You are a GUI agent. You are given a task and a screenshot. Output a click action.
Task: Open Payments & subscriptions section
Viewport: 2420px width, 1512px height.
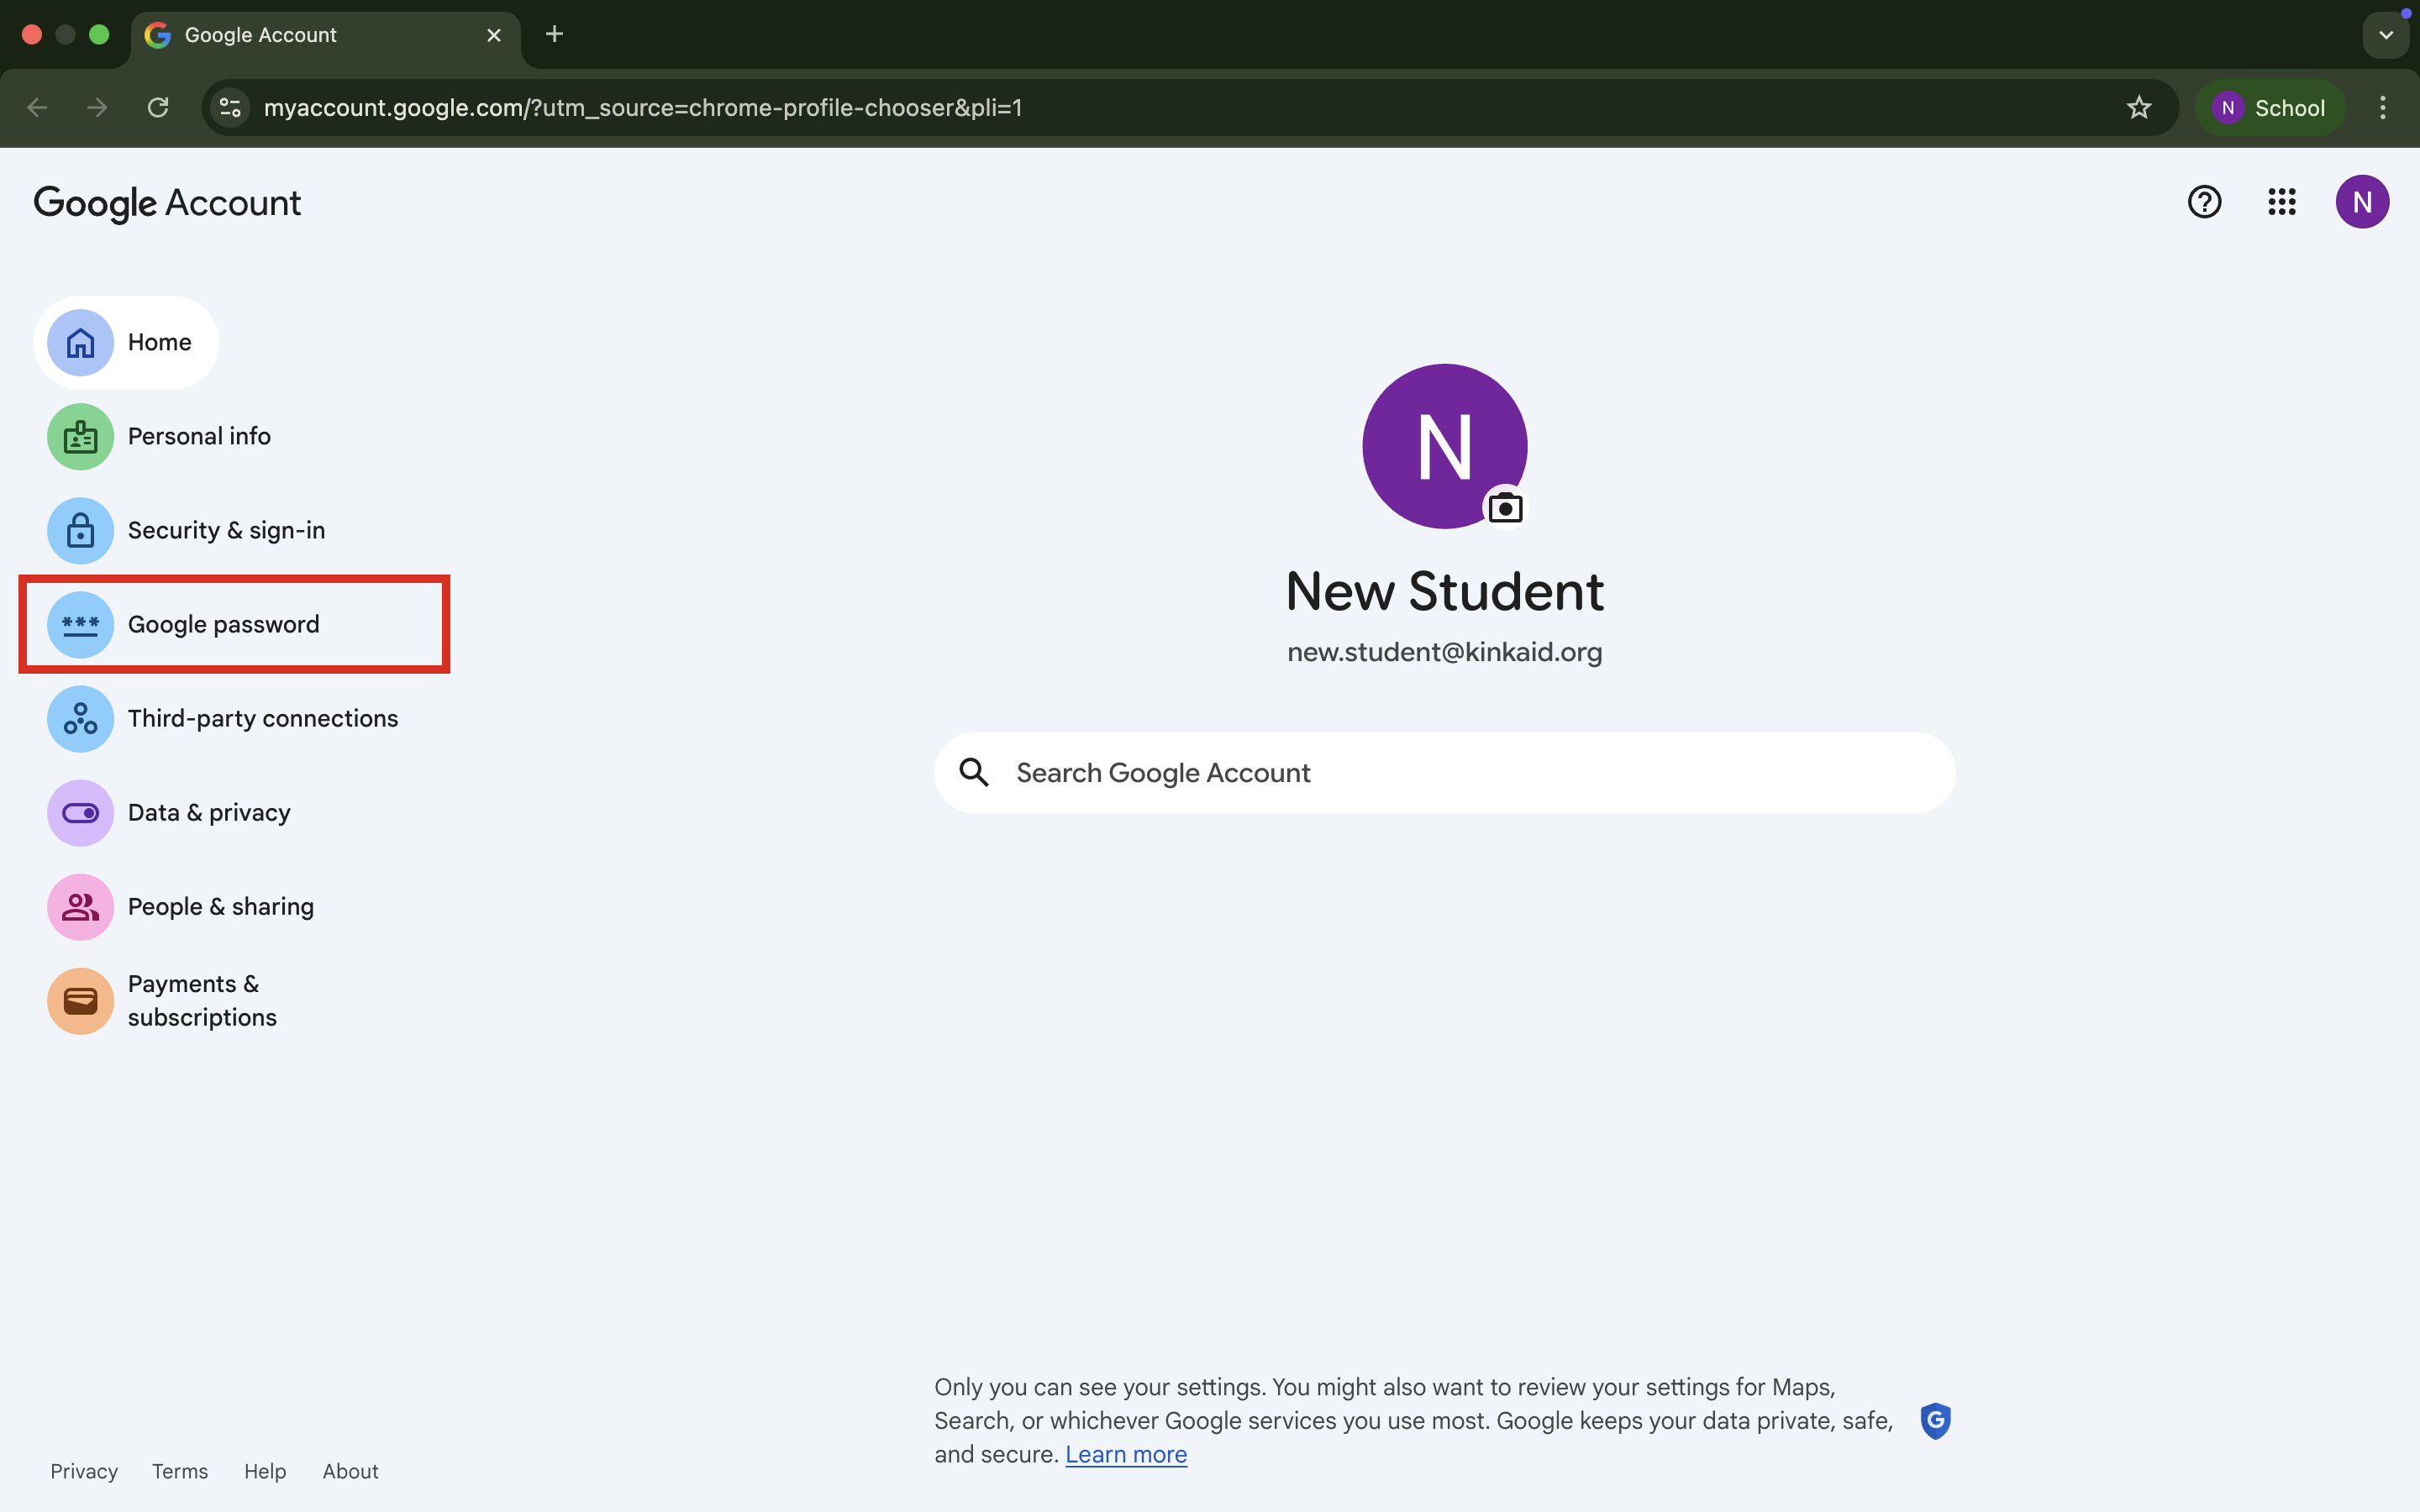point(202,1001)
